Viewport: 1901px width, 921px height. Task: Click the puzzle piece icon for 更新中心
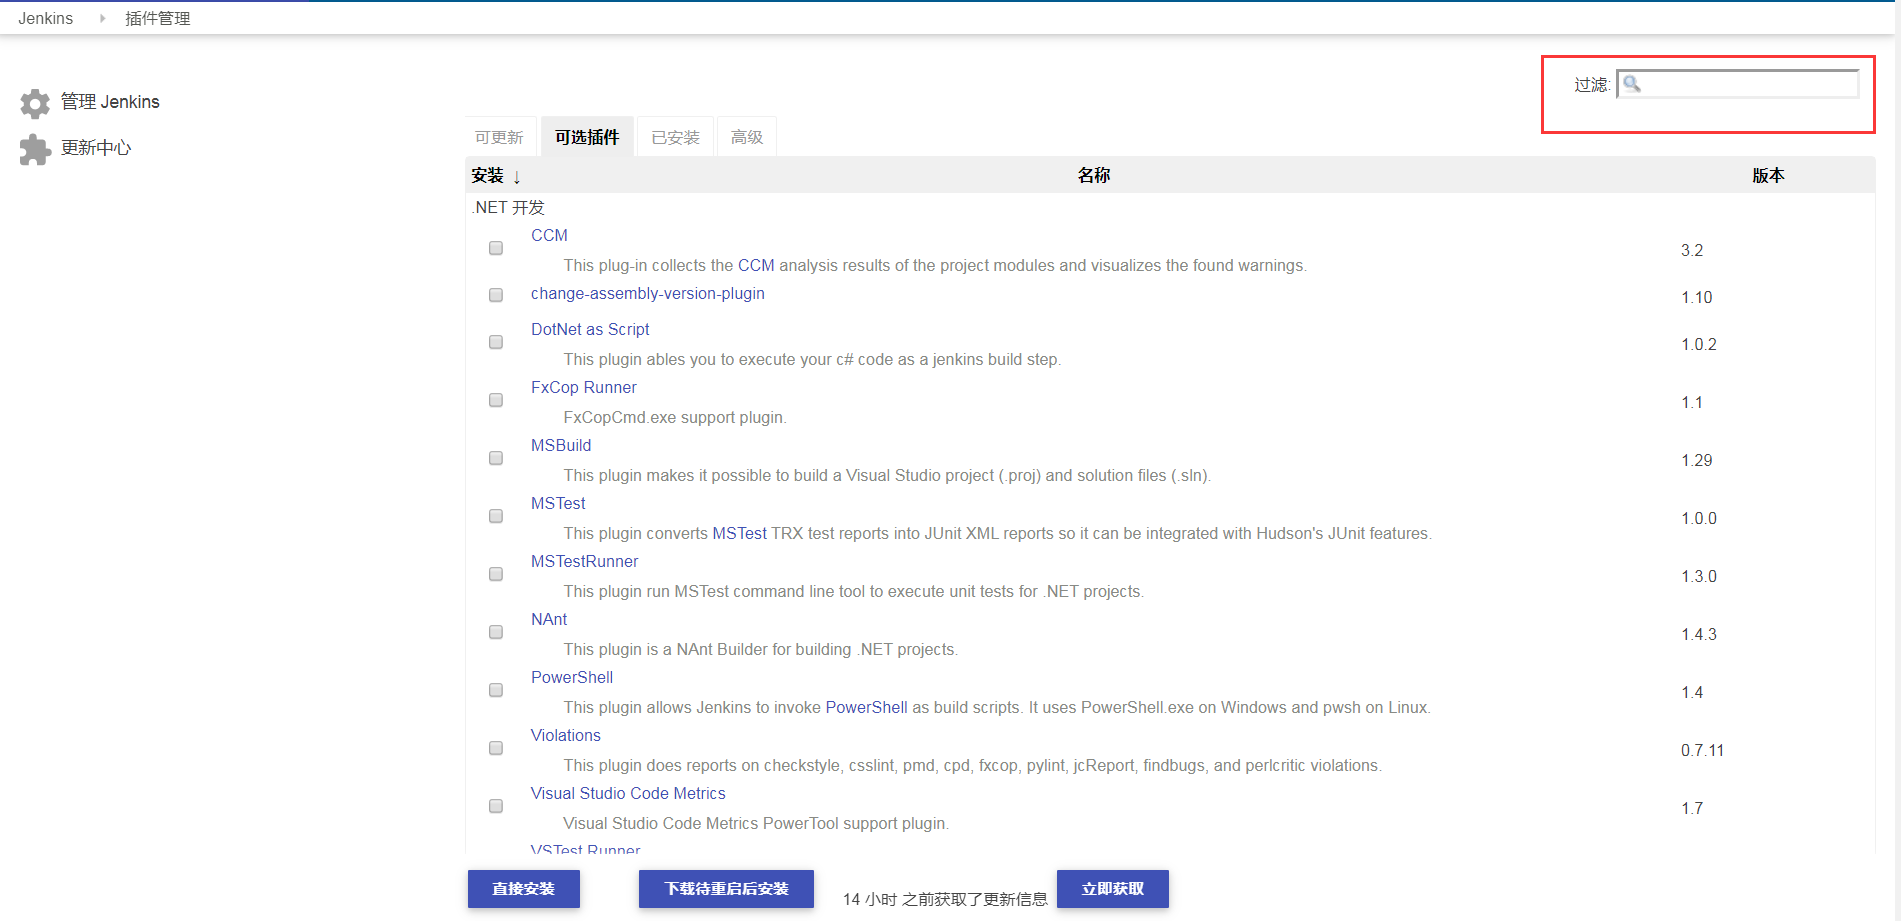[x=35, y=149]
